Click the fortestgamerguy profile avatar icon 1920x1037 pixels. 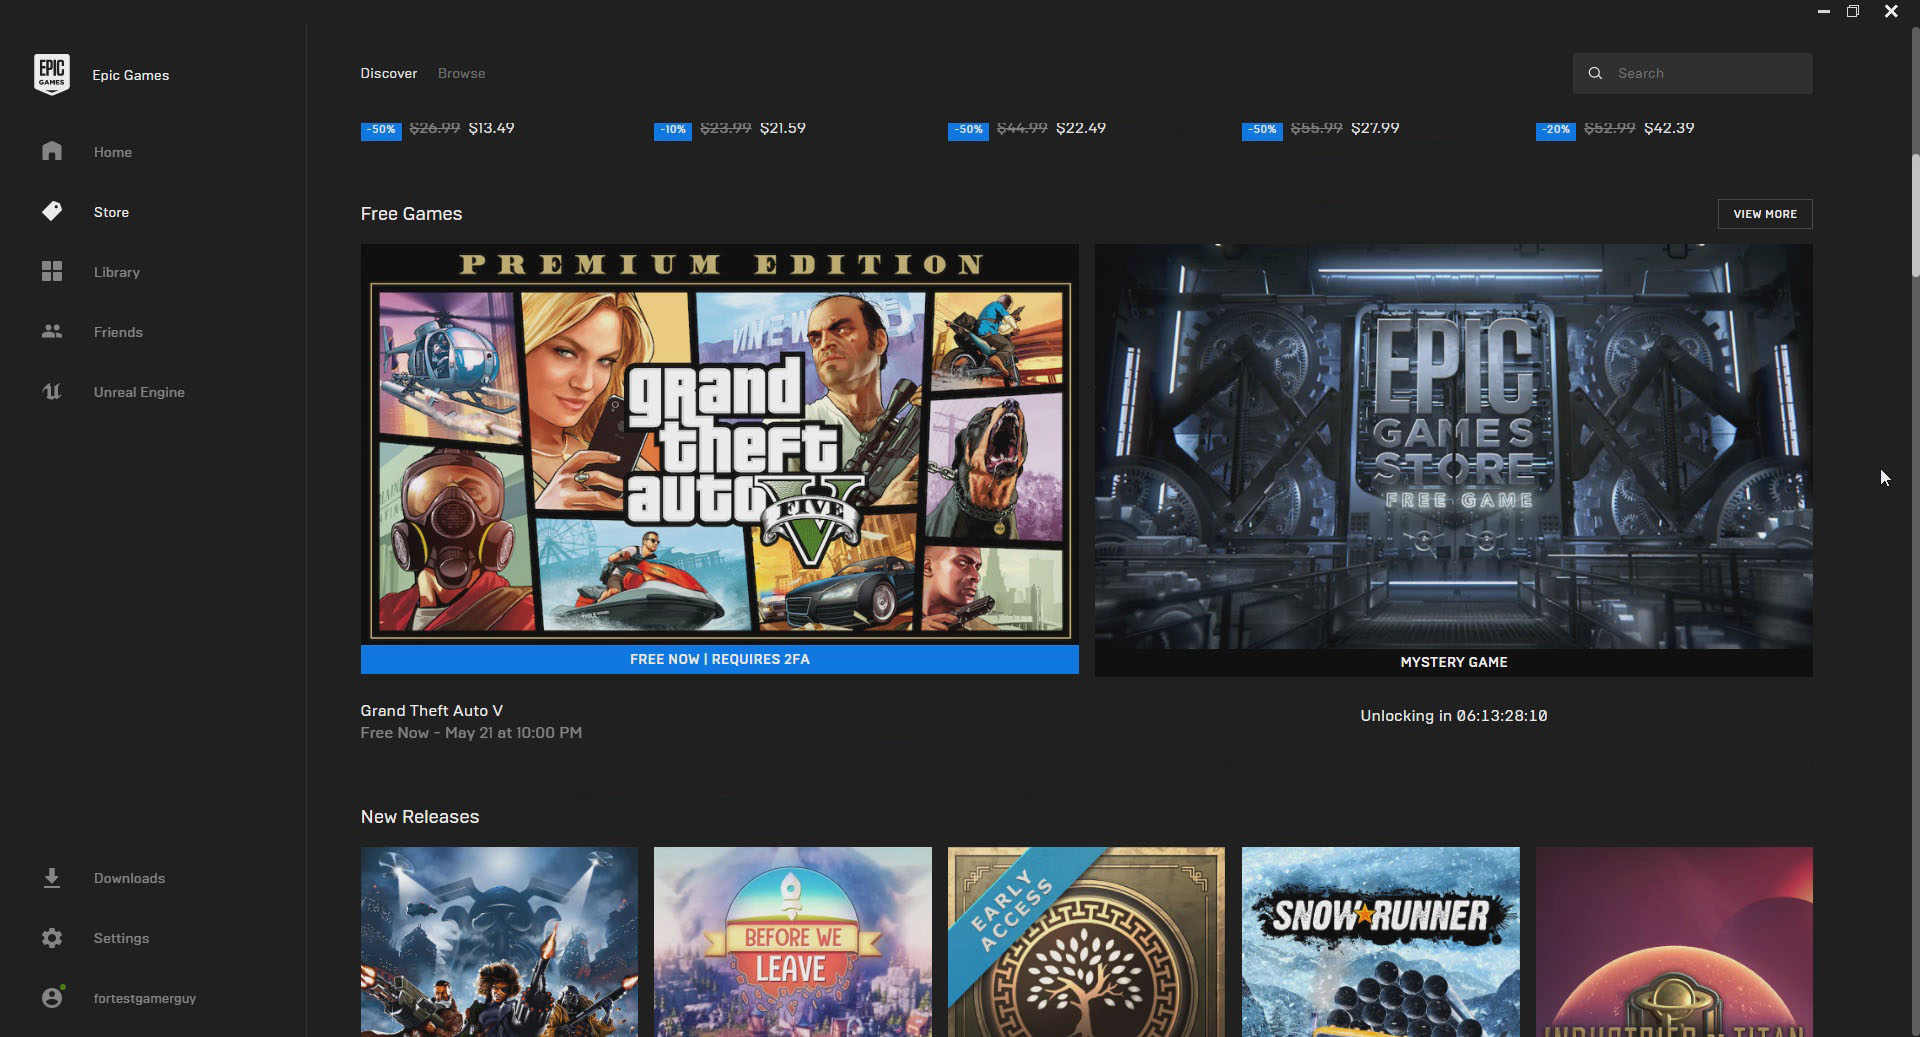52,997
